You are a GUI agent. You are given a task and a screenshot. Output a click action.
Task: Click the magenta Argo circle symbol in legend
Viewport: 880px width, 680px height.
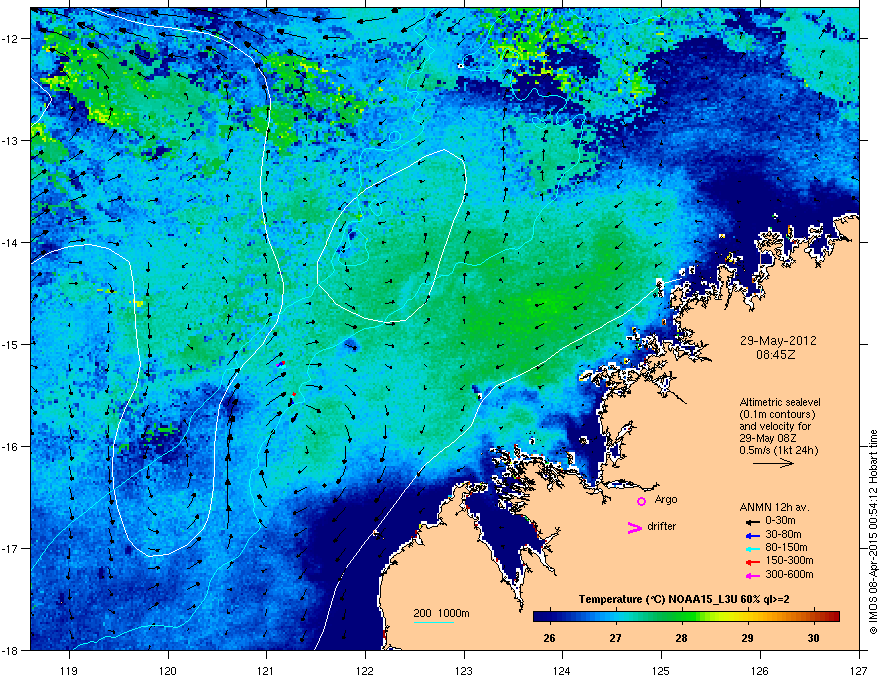coord(641,501)
